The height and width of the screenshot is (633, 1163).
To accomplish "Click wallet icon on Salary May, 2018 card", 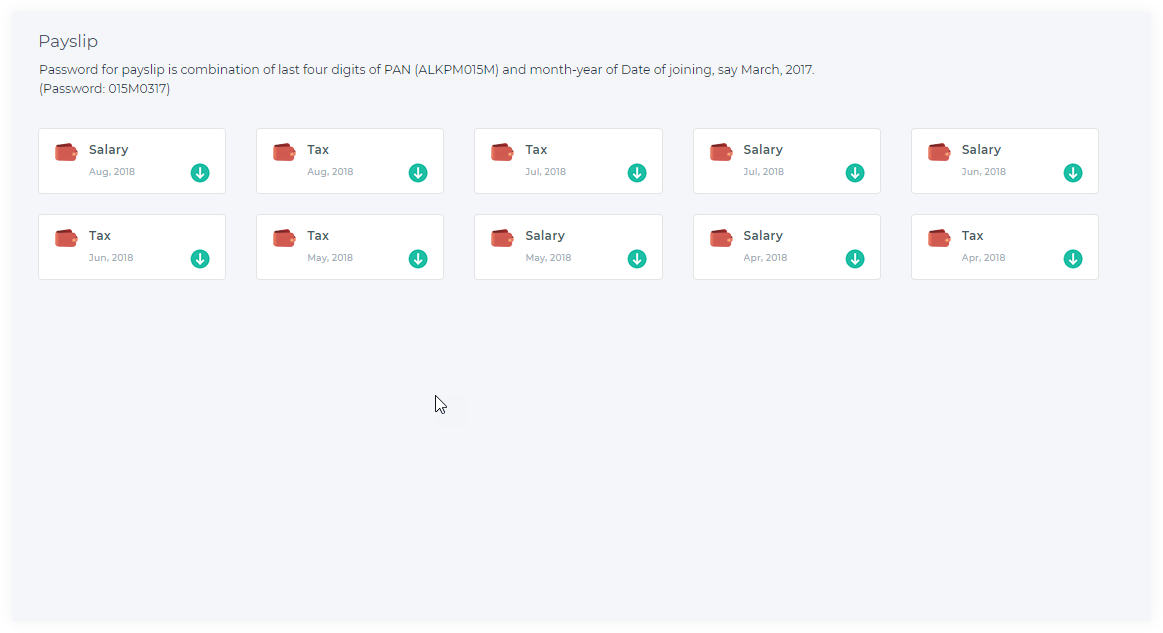I will pos(502,238).
